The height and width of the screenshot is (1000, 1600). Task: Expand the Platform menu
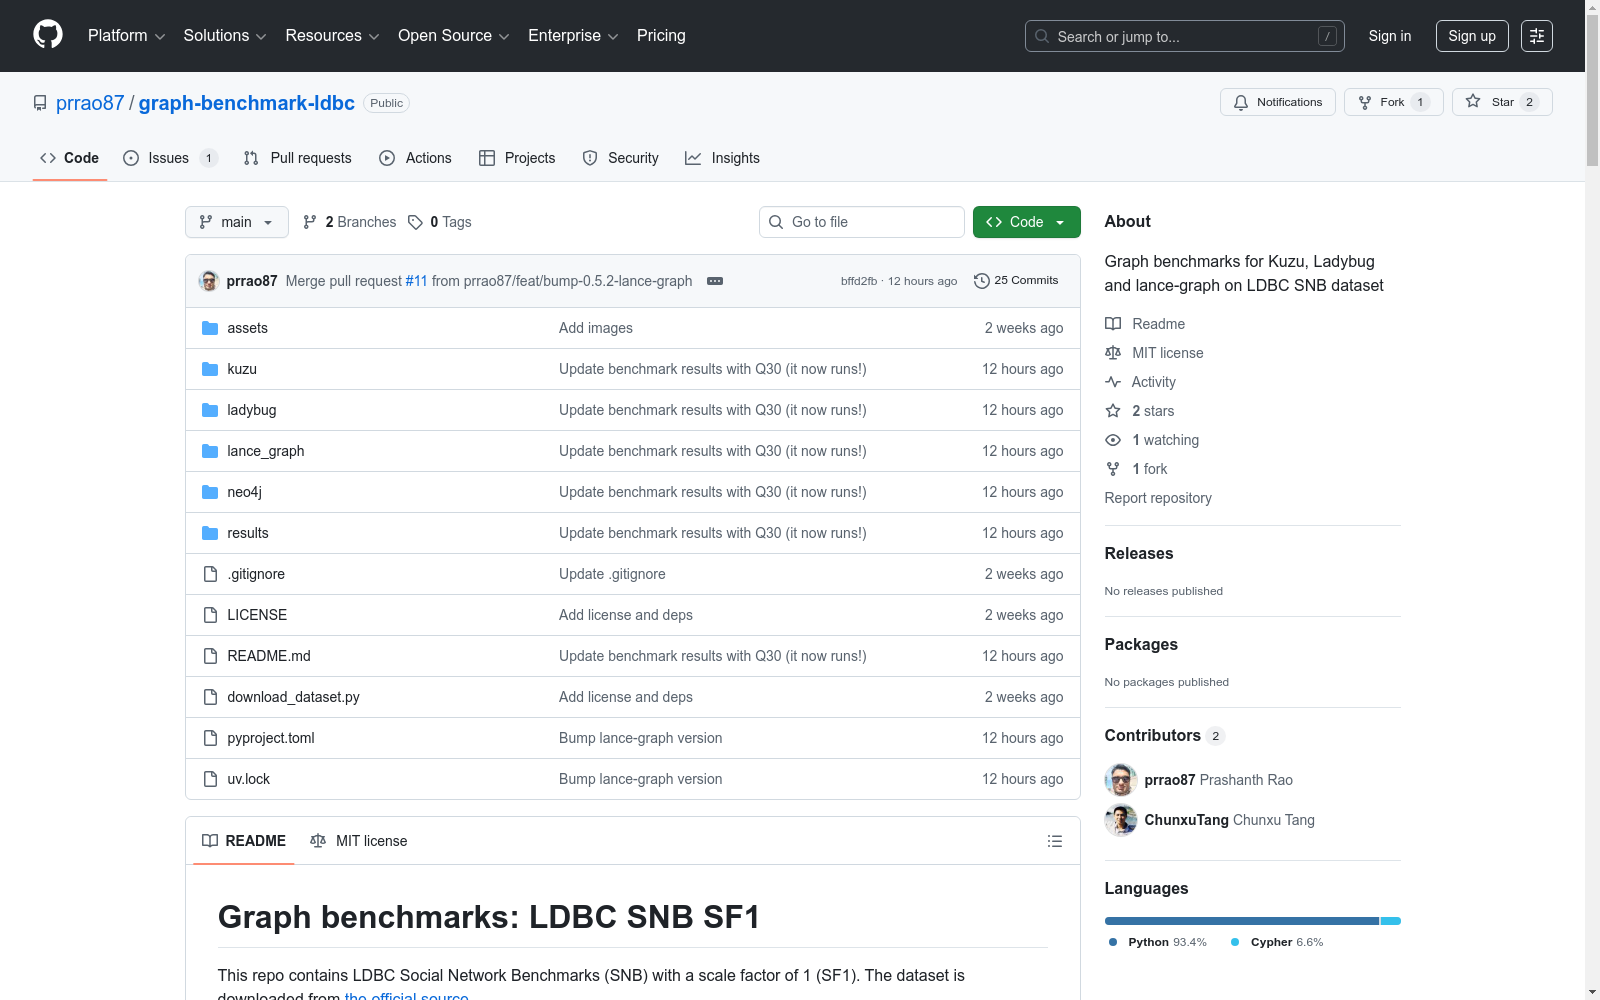[127, 36]
